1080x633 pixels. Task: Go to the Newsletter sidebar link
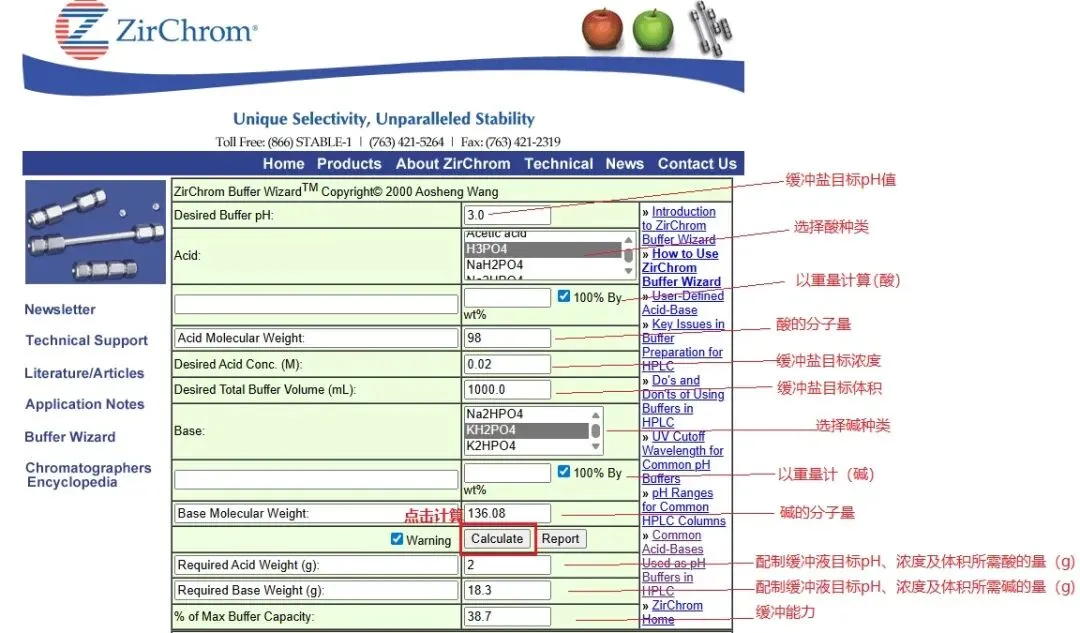(x=60, y=309)
